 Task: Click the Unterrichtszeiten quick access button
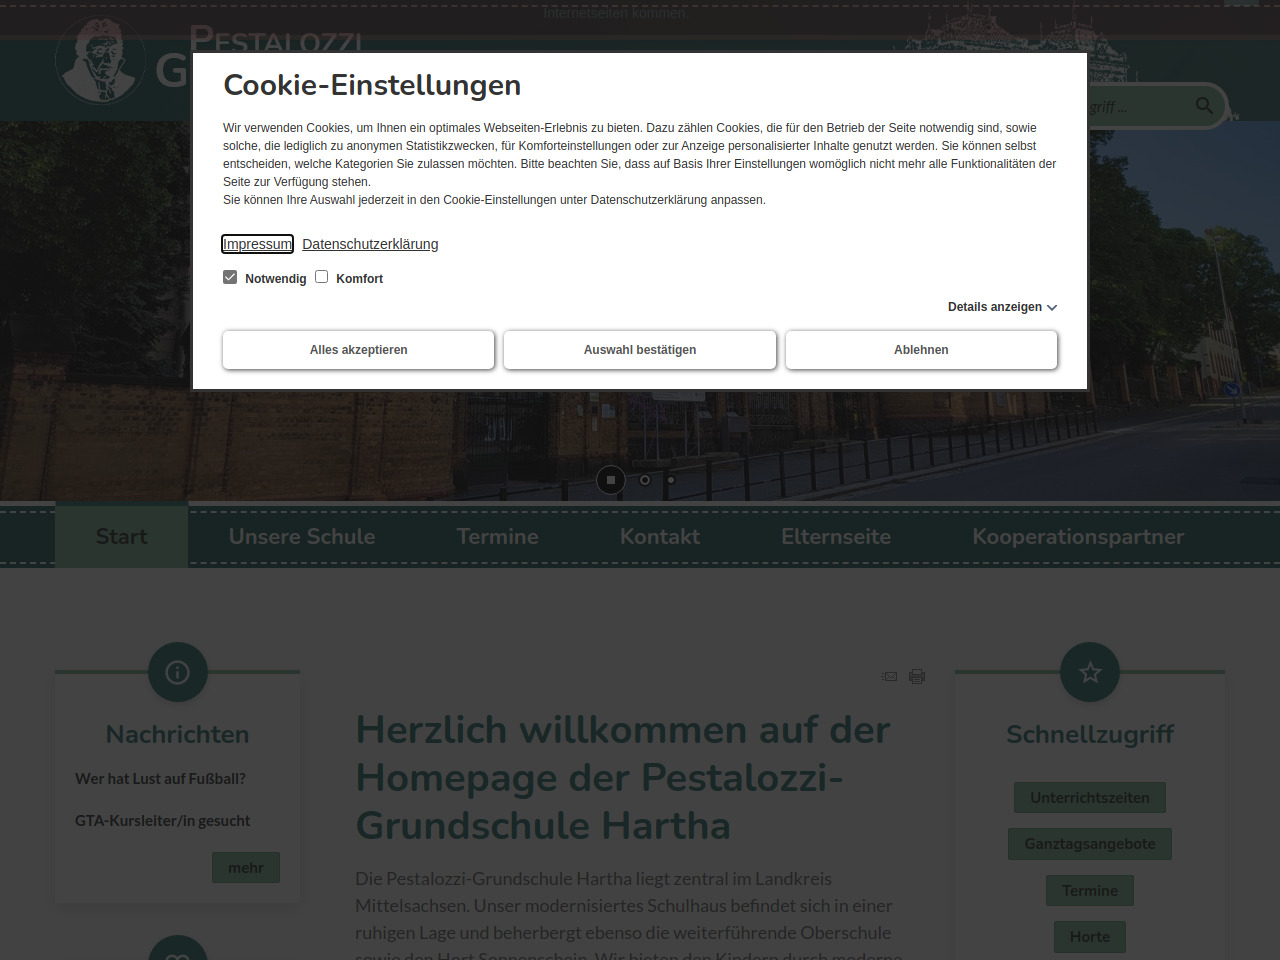(x=1090, y=798)
